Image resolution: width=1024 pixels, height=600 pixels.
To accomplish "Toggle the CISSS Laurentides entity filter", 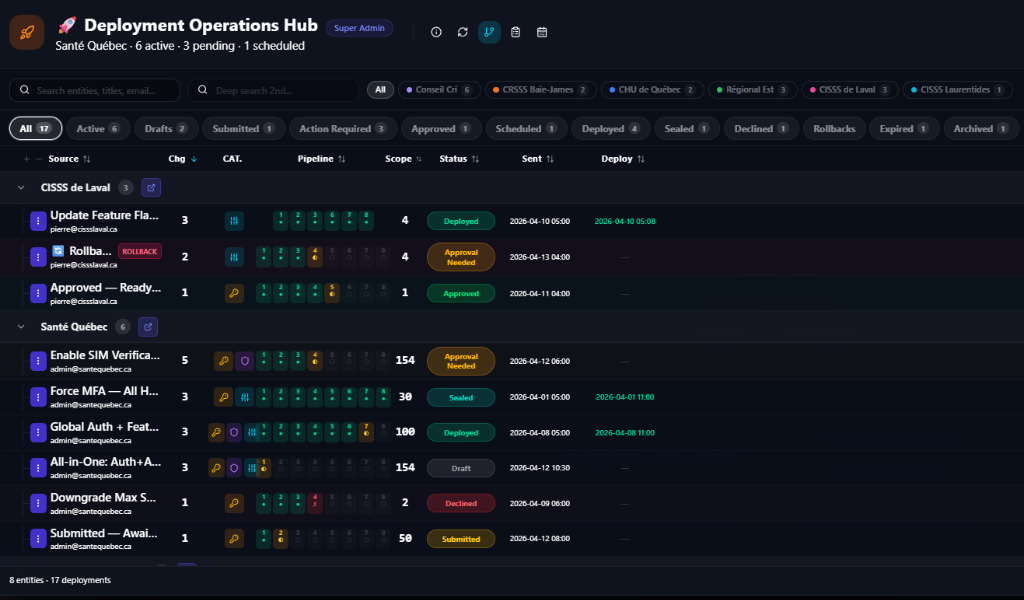I will coord(958,89).
